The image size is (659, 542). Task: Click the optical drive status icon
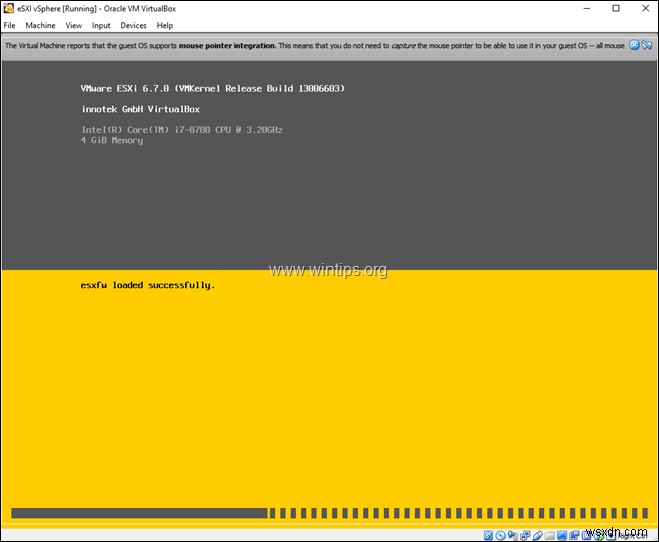coord(500,535)
